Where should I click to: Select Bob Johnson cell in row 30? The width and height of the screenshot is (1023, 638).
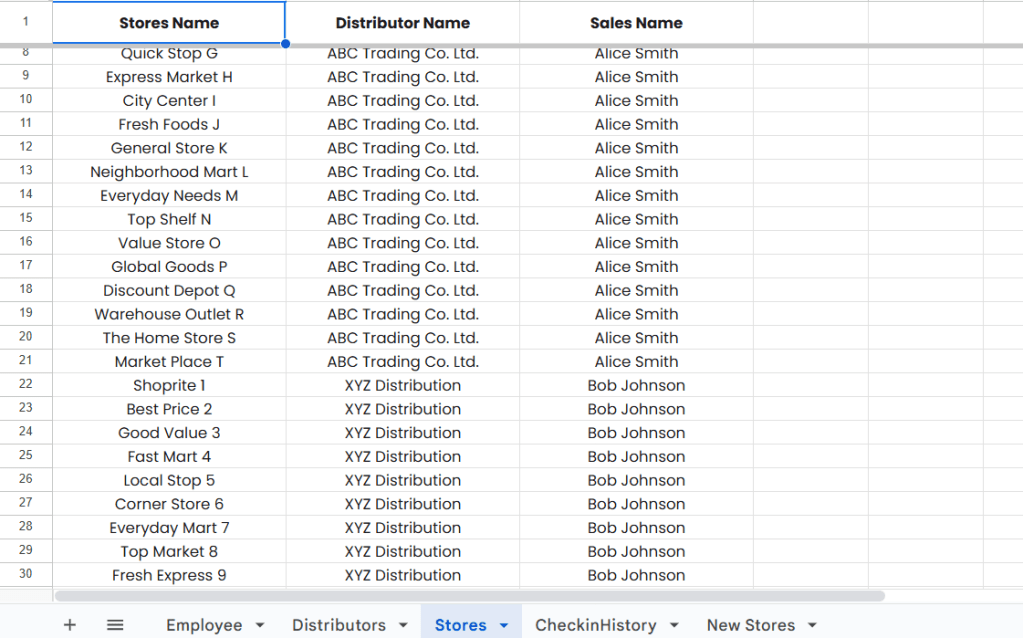[x=636, y=575]
